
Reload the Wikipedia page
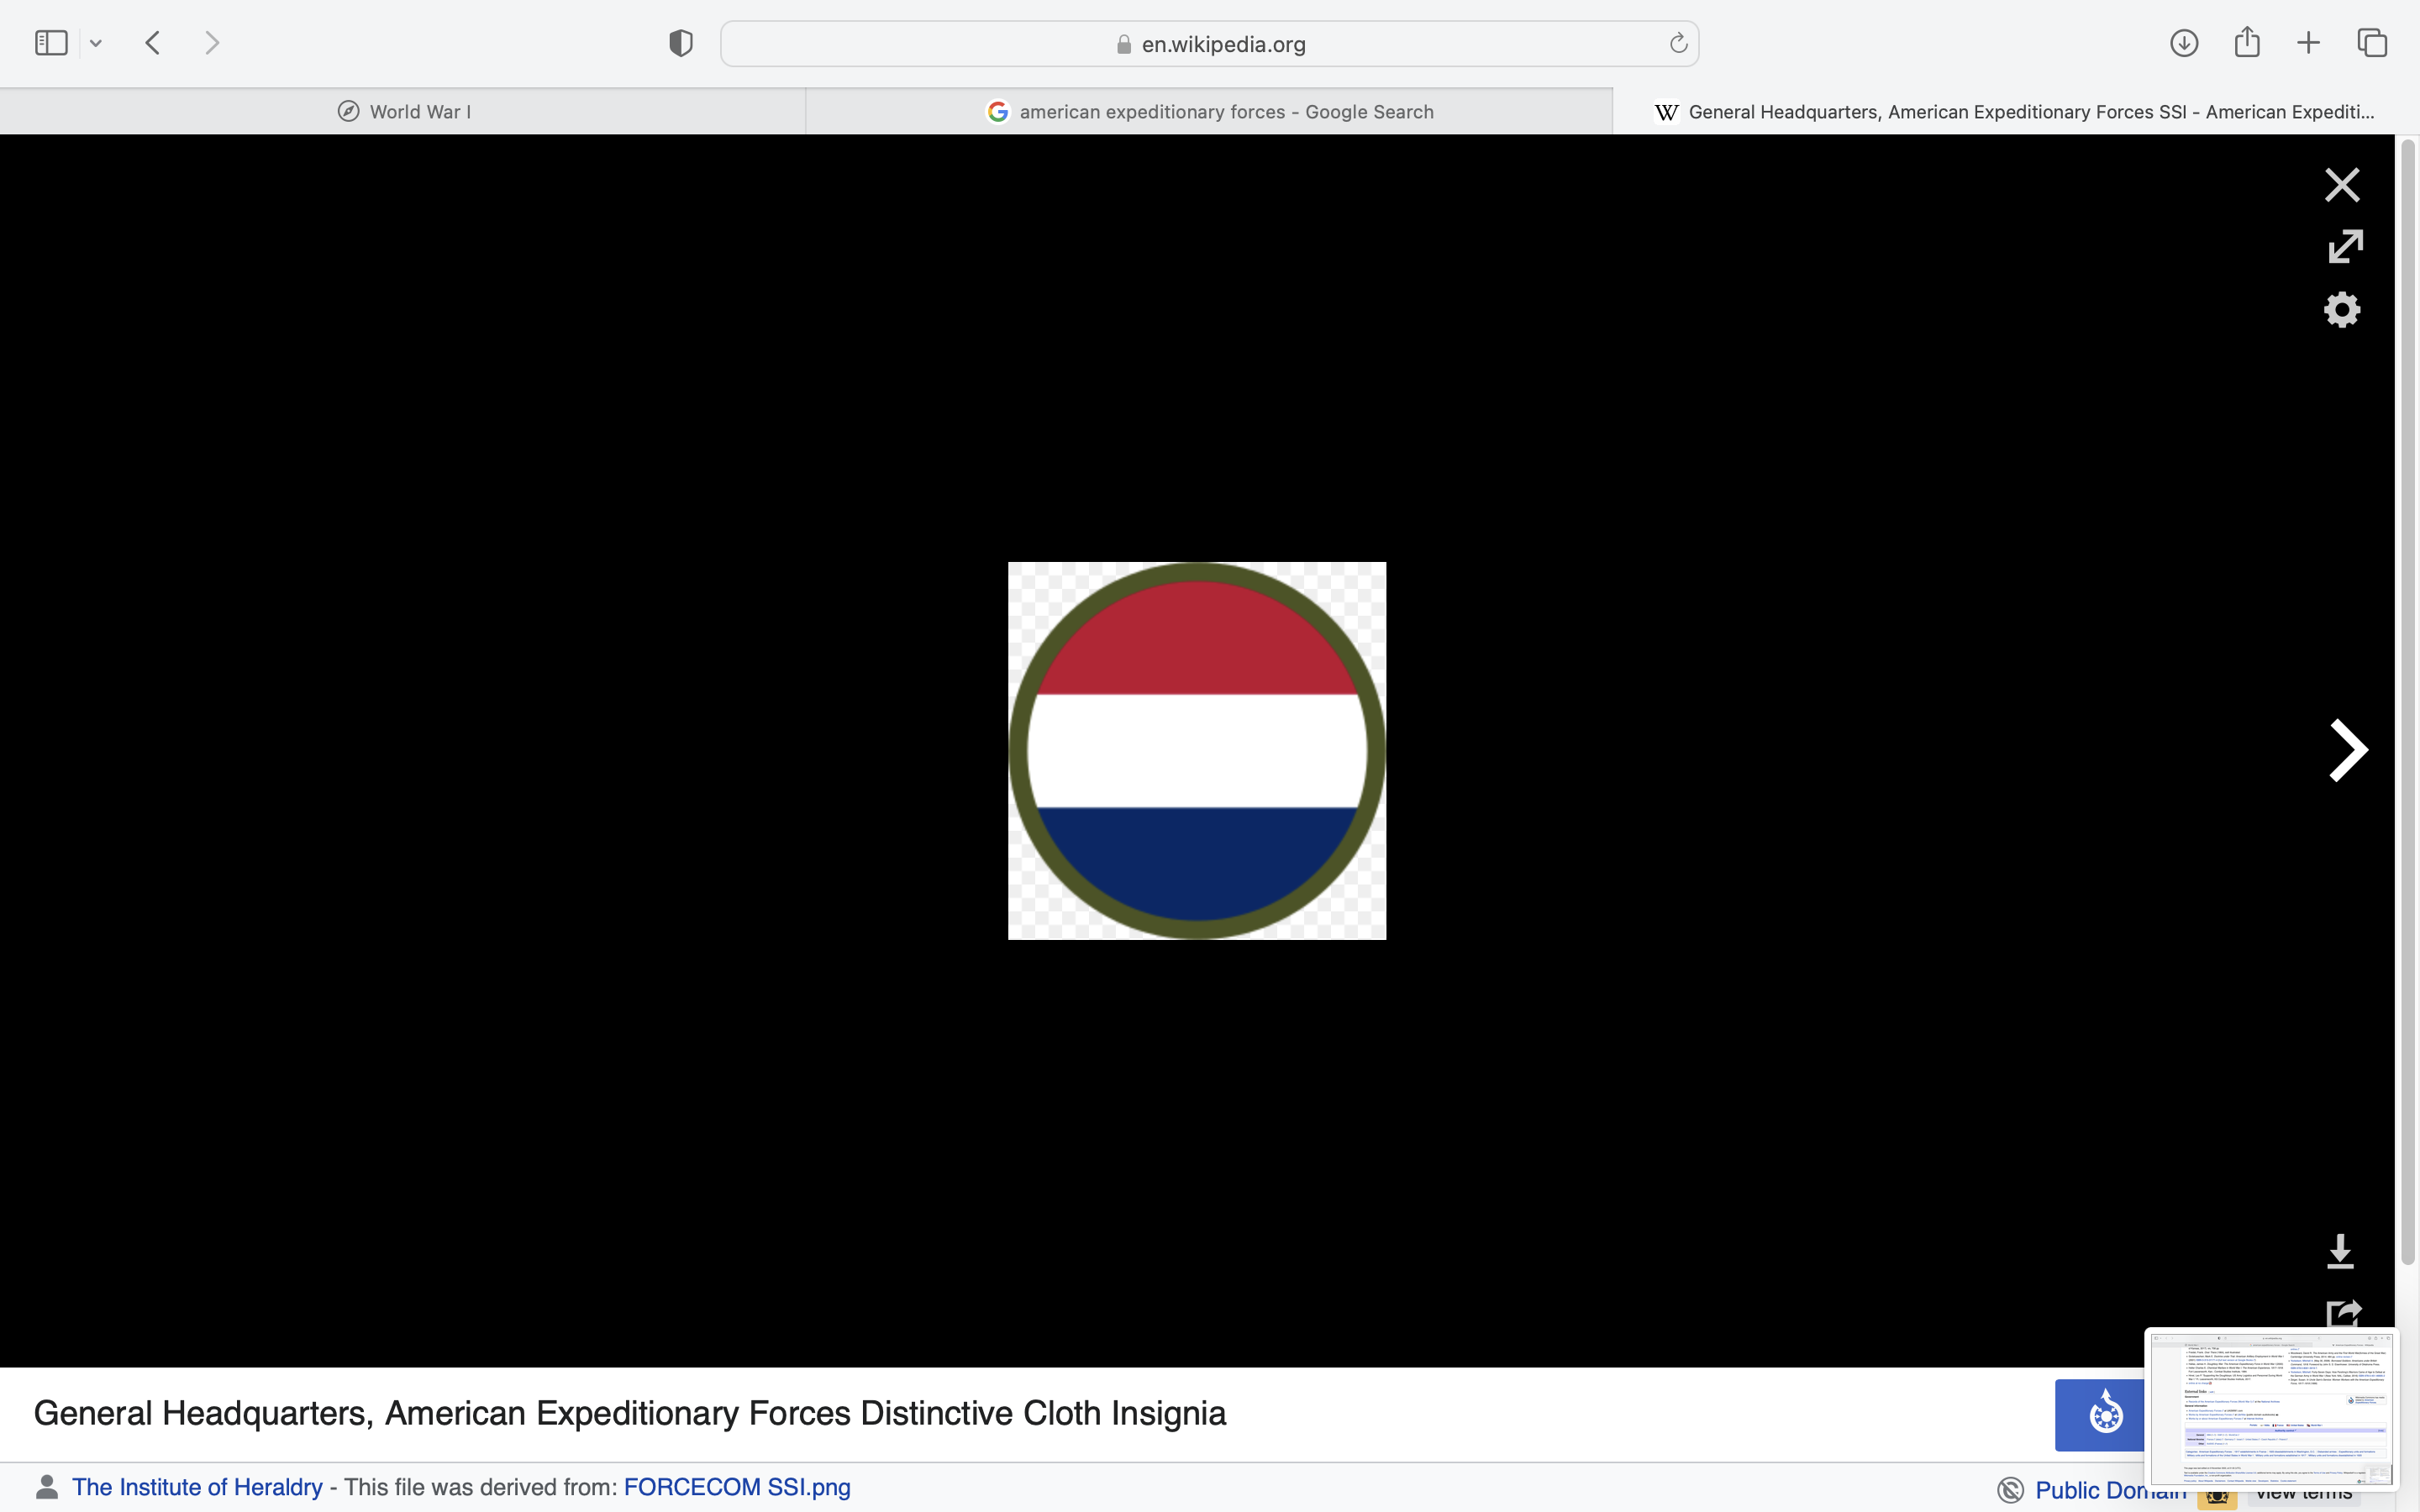click(x=1678, y=43)
